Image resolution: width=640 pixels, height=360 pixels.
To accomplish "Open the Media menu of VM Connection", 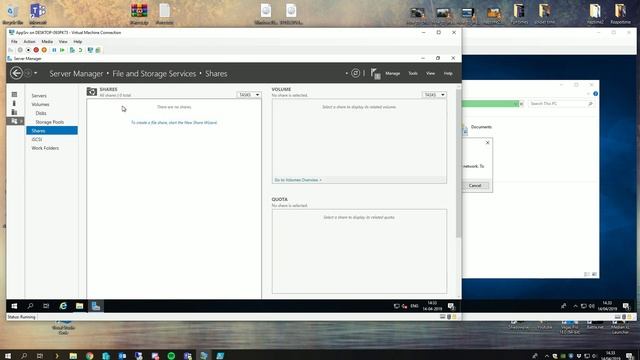I will coord(47,42).
